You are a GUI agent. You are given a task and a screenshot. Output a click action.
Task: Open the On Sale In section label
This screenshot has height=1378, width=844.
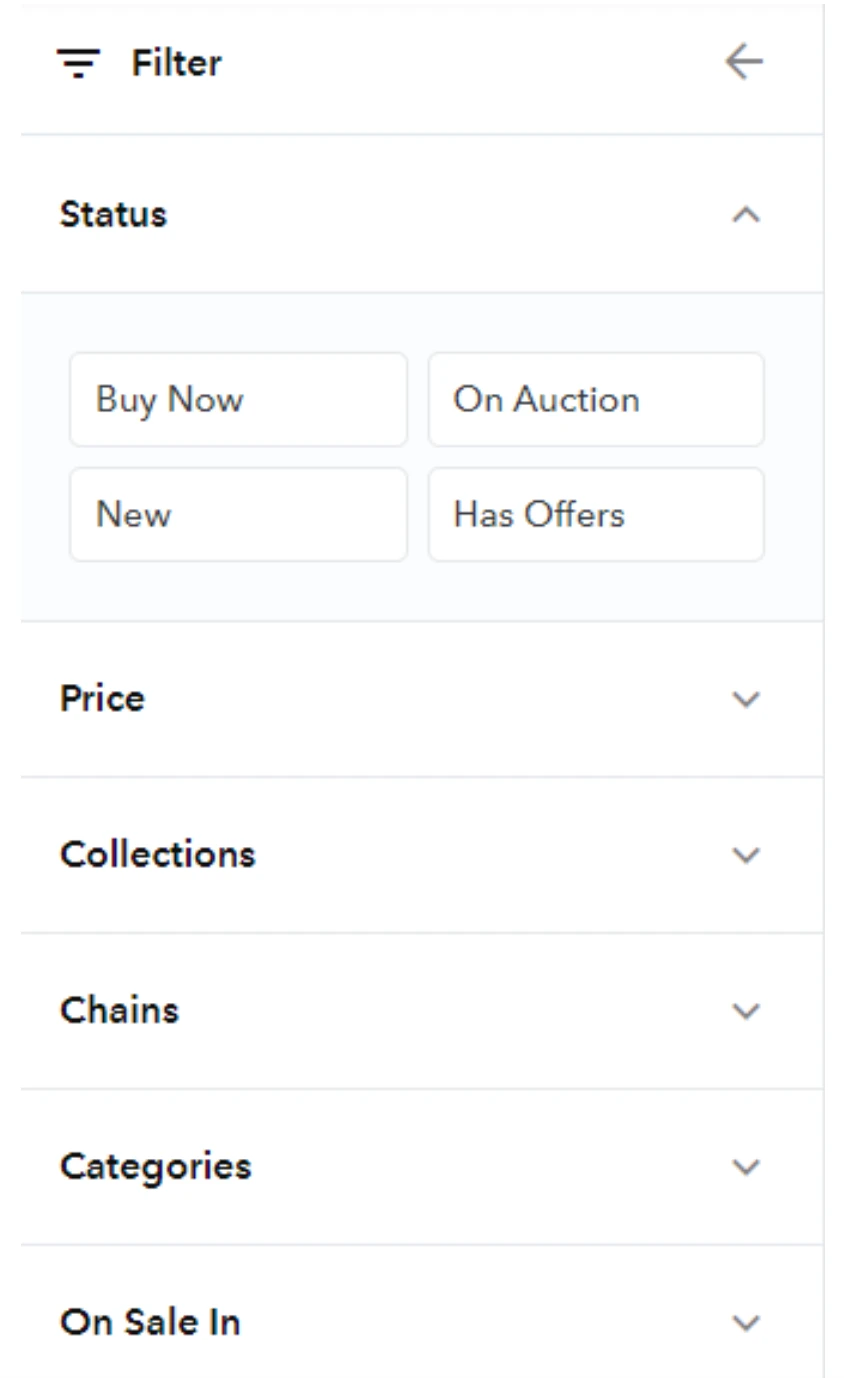point(150,1322)
